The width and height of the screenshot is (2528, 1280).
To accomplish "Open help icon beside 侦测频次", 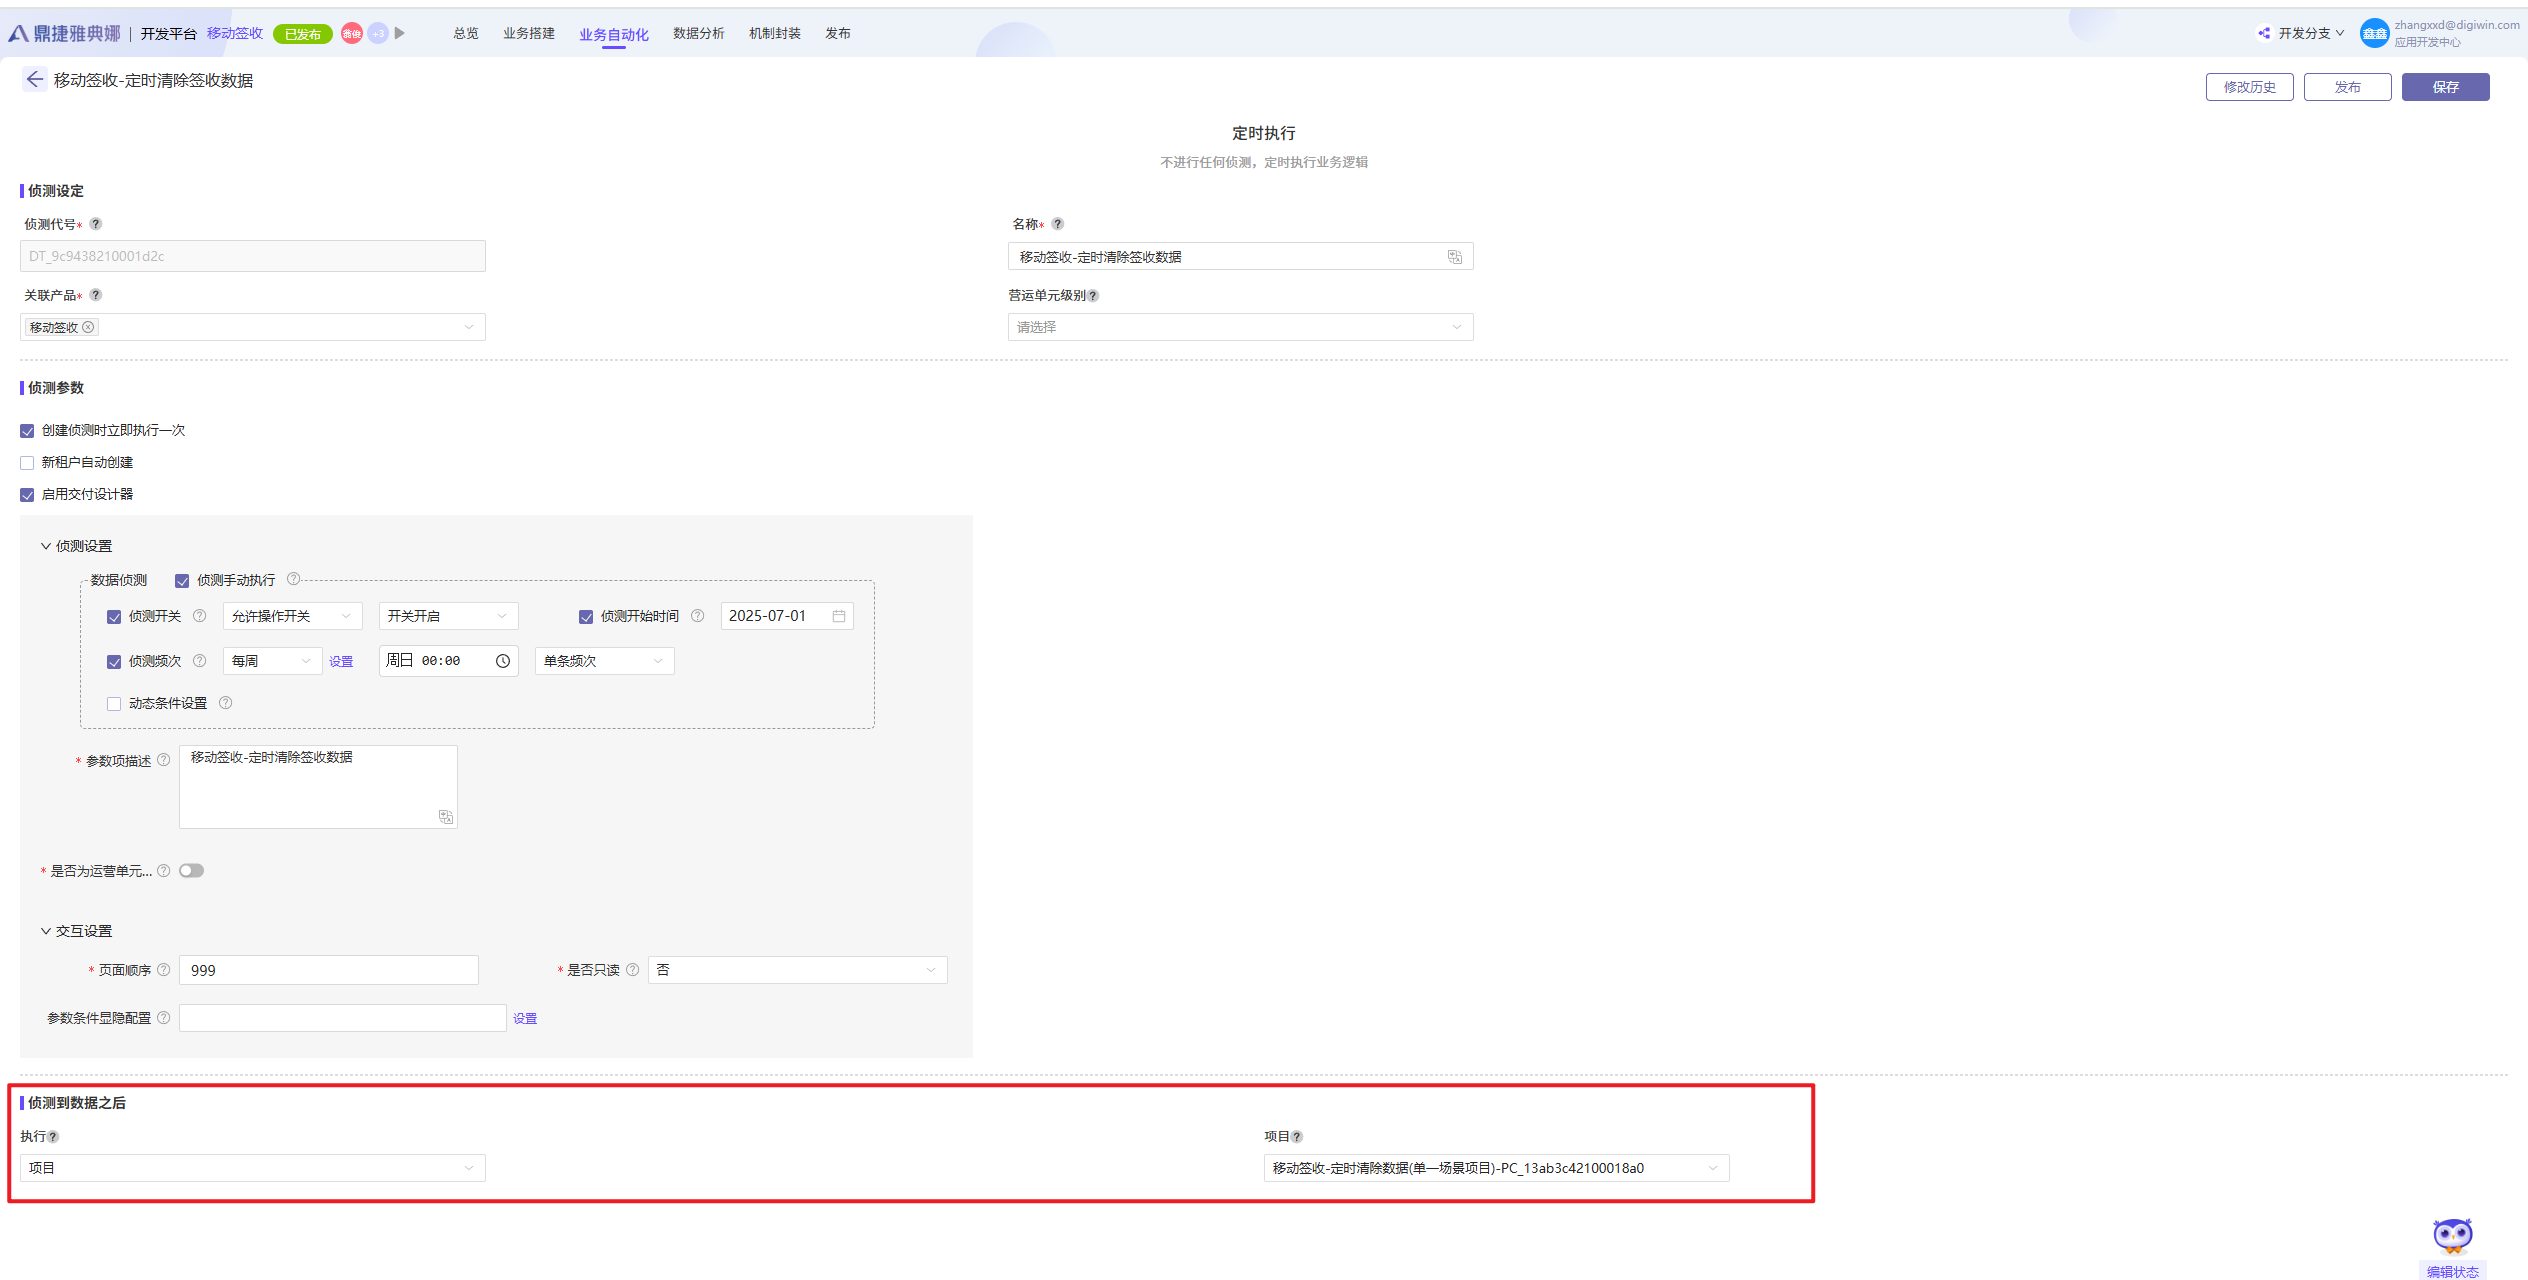I will point(200,661).
